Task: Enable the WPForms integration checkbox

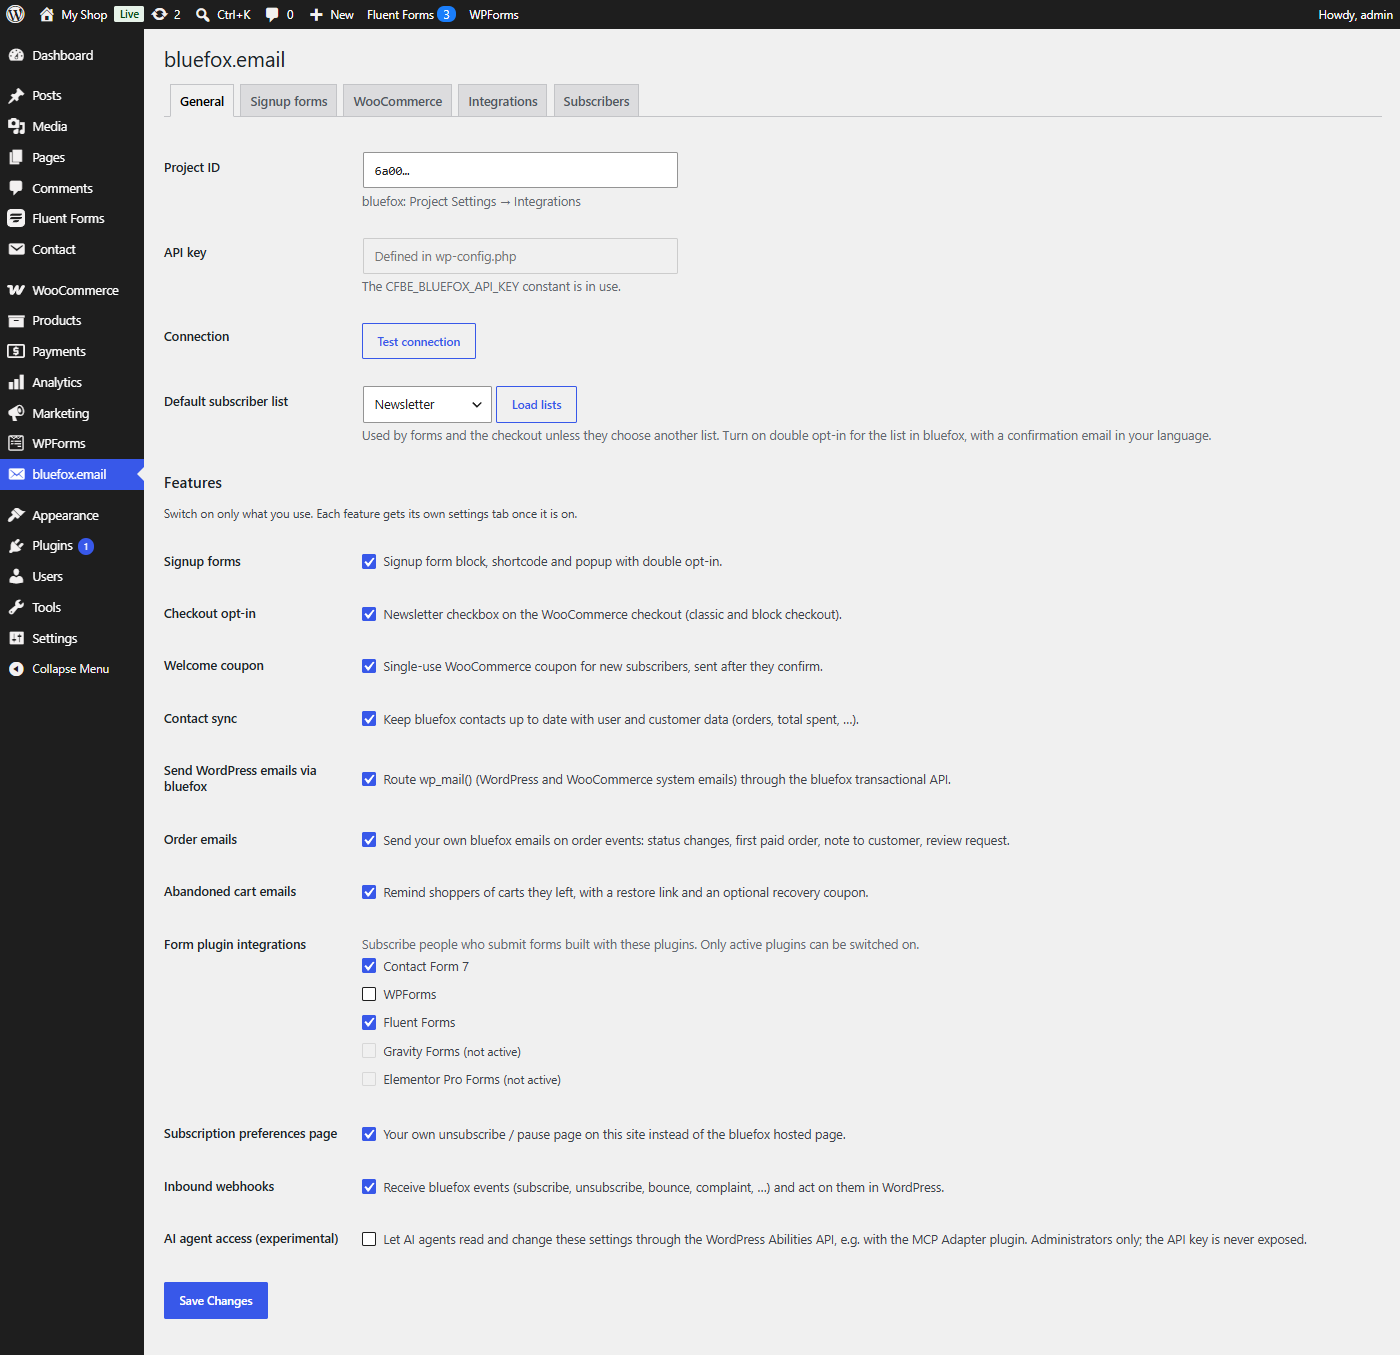Action: coord(369,994)
